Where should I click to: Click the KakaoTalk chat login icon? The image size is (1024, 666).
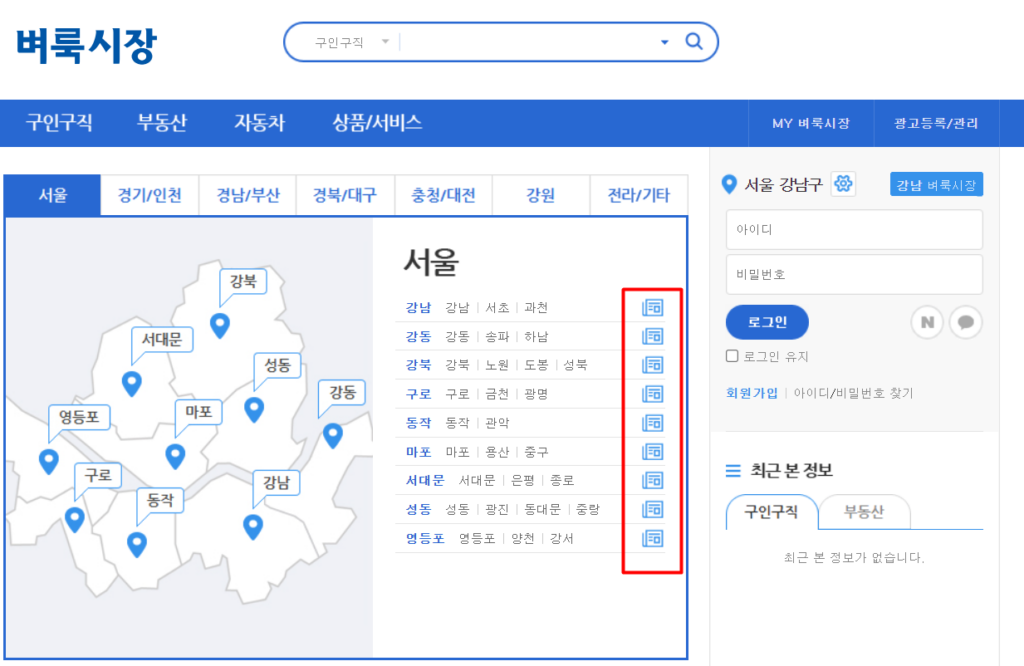967,322
